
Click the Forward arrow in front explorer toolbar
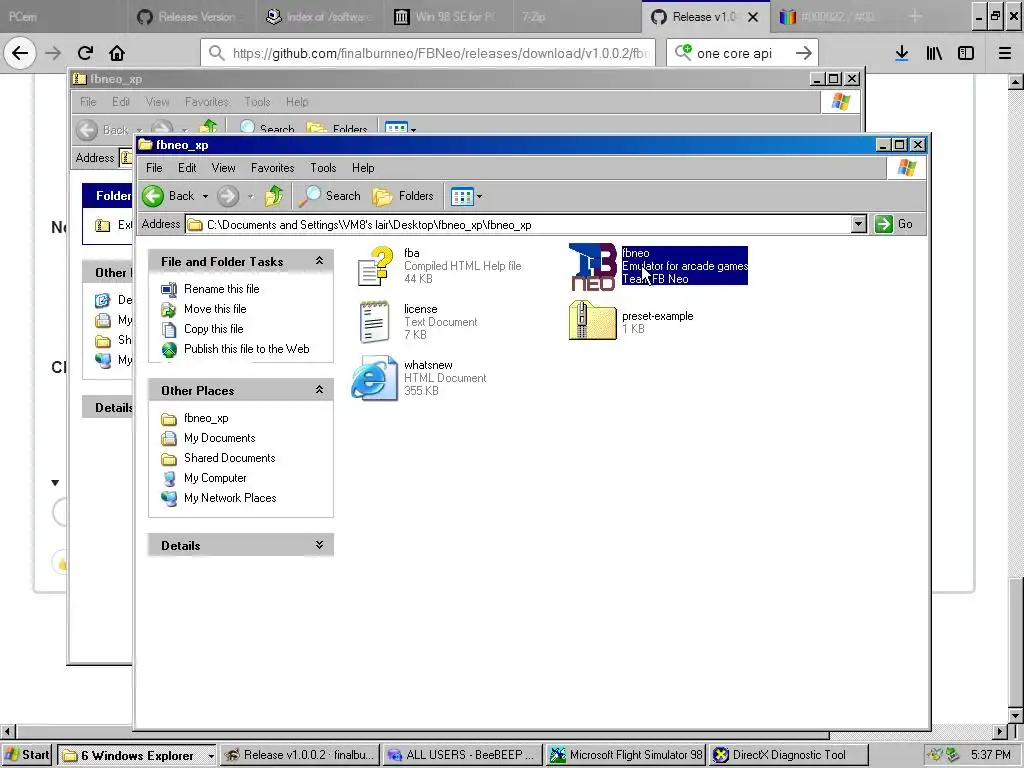228,196
